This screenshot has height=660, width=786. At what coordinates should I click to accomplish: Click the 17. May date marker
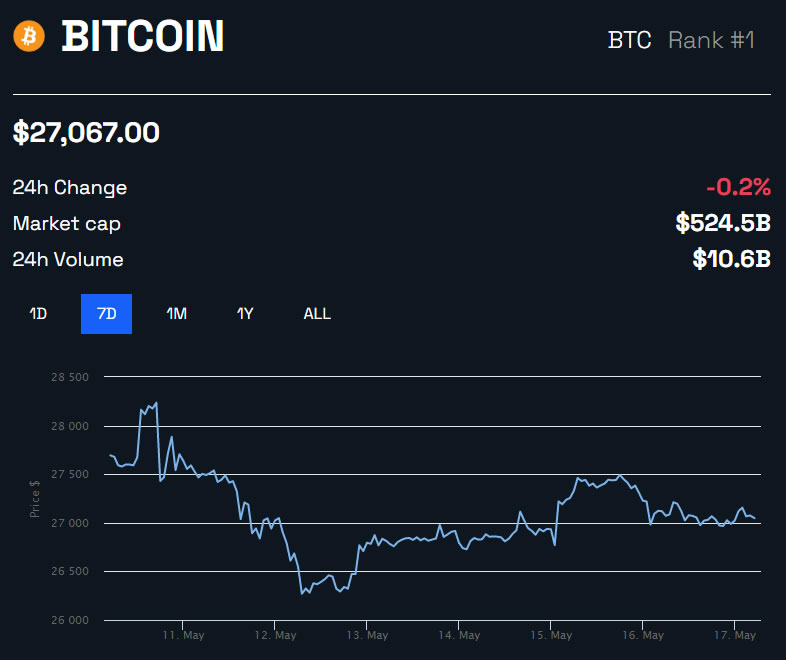(x=735, y=635)
